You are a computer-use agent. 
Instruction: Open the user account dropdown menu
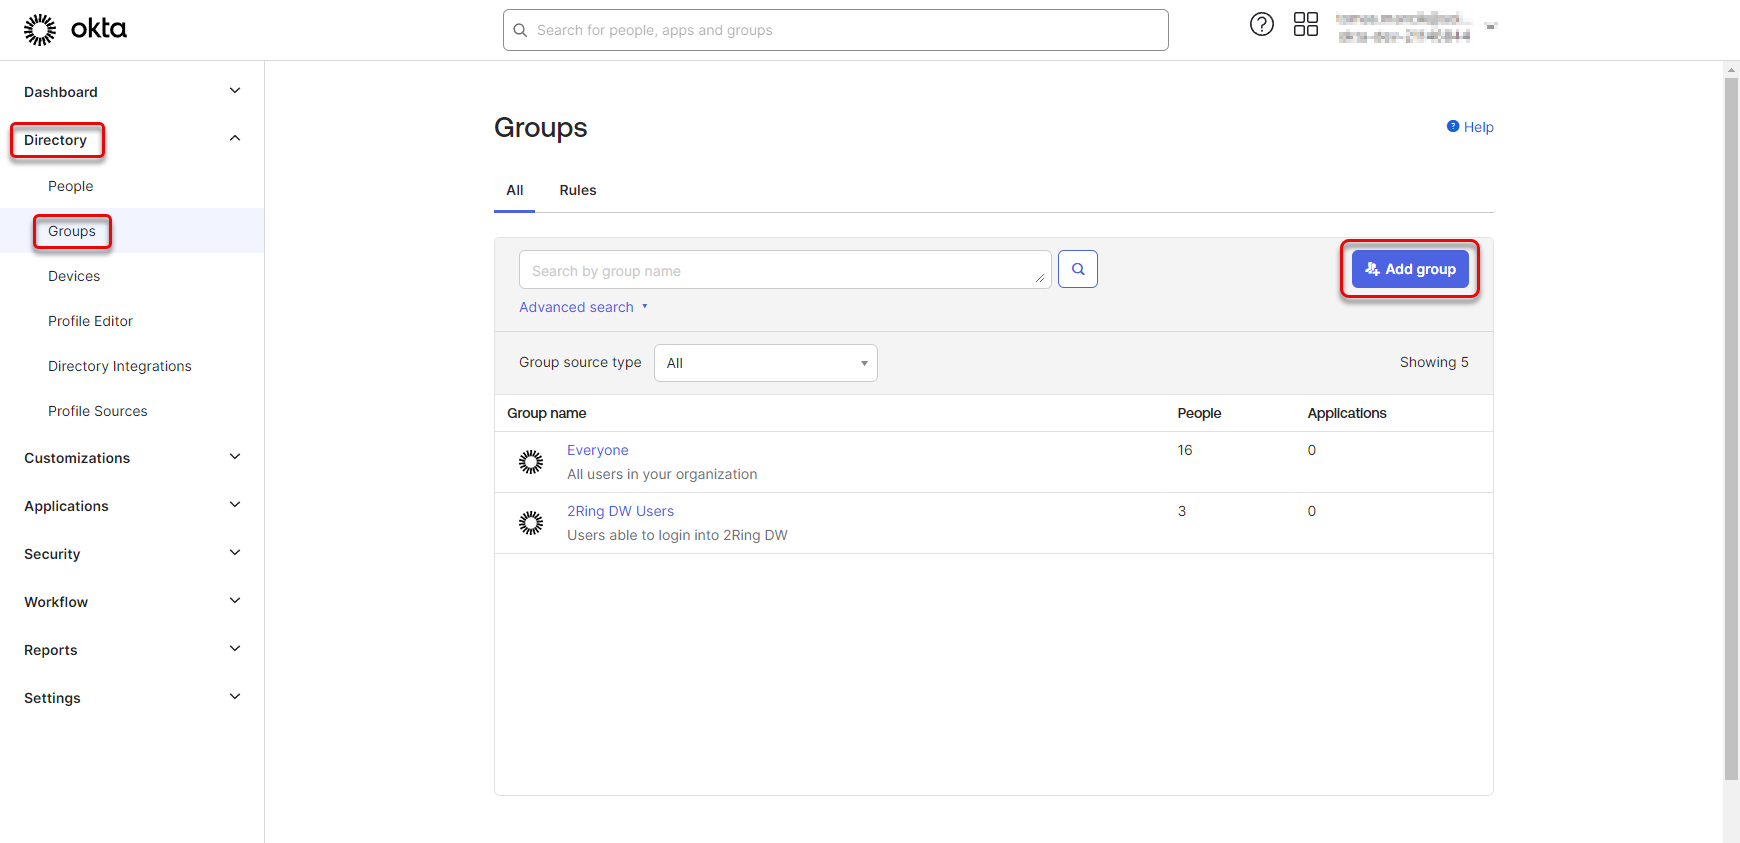point(1490,27)
